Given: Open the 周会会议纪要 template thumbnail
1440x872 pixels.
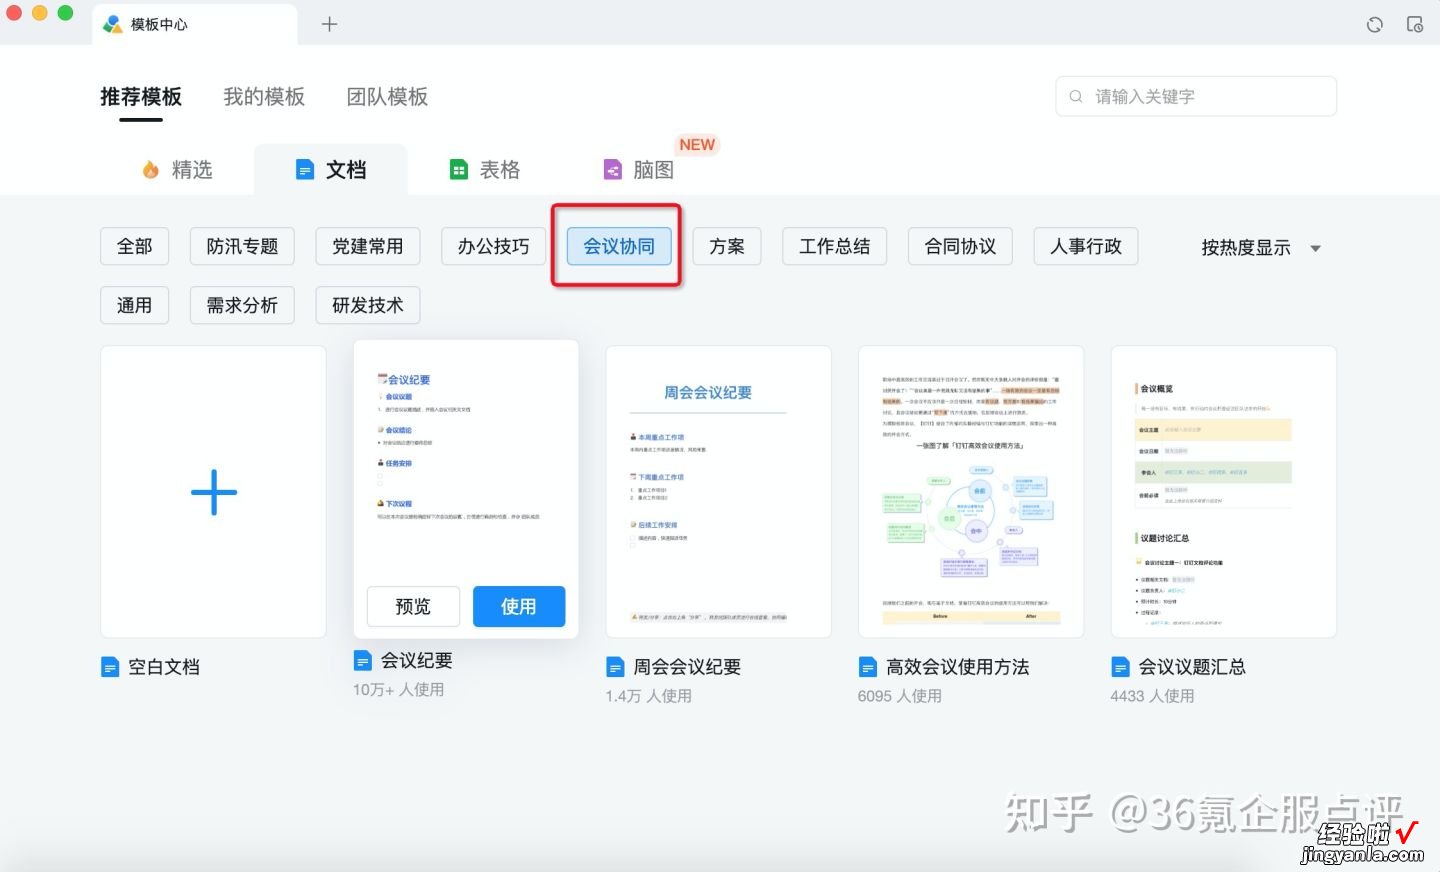Looking at the screenshot, I should click(719, 492).
